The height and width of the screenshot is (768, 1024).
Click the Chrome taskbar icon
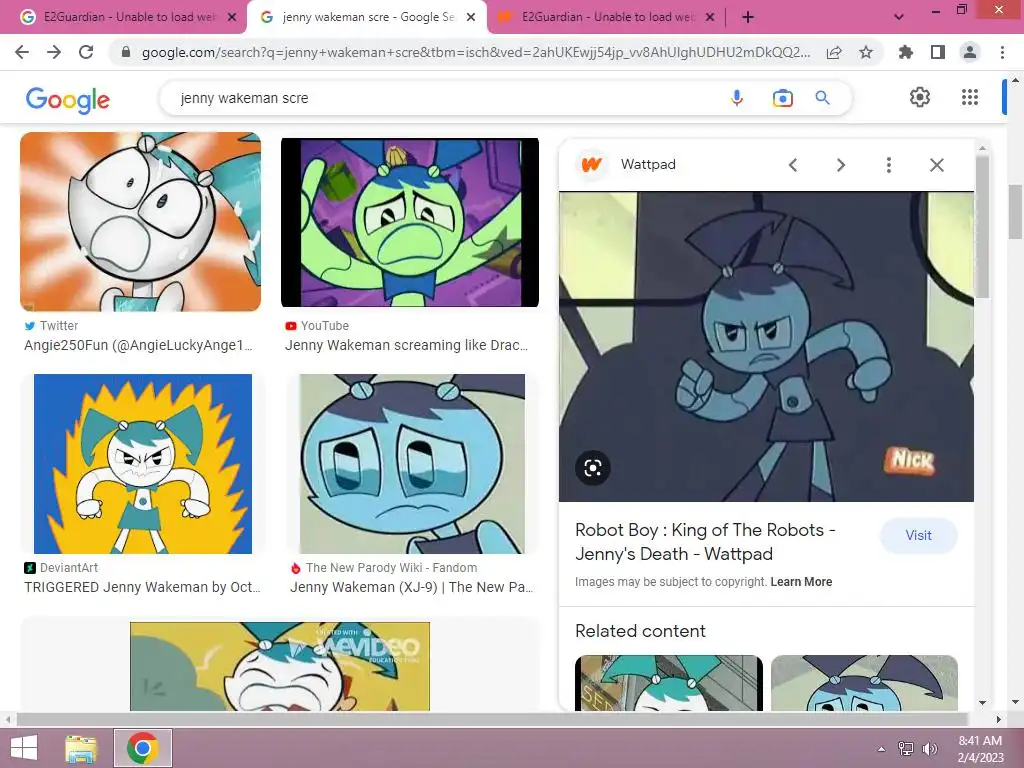(x=143, y=748)
